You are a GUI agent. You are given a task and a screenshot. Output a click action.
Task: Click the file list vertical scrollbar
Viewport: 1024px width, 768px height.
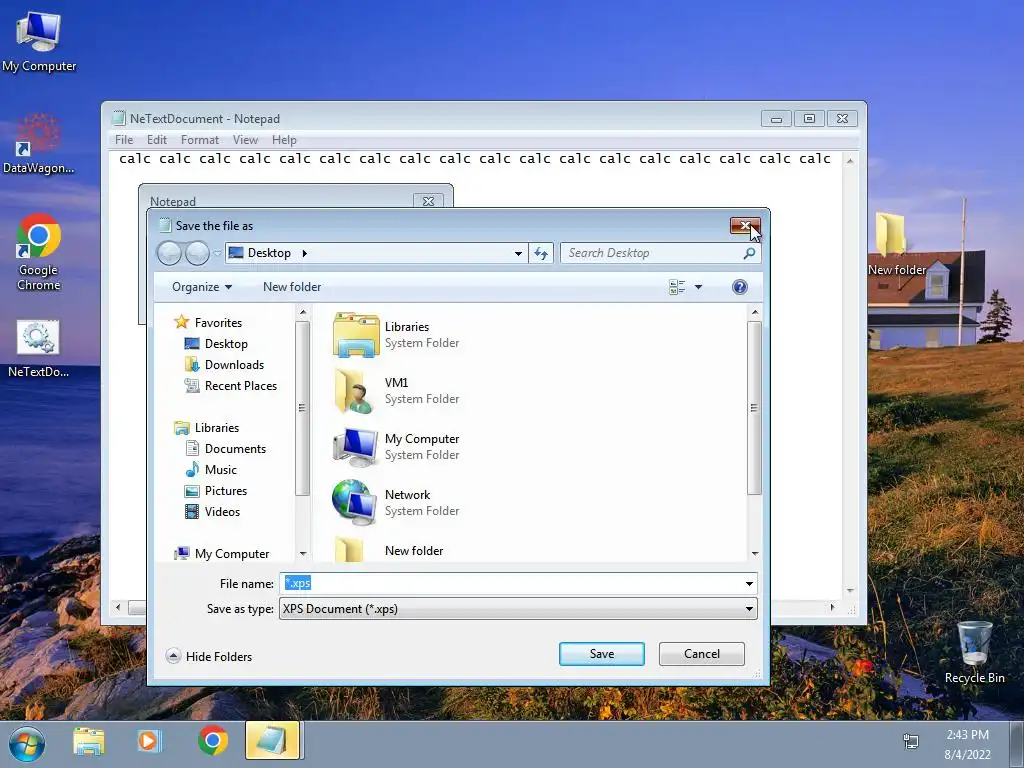tap(754, 408)
